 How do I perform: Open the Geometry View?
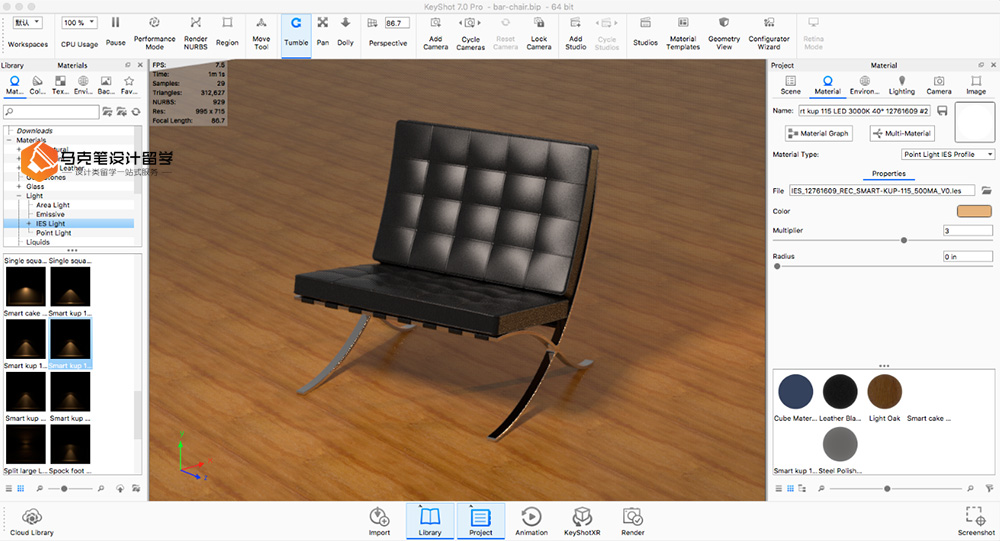(x=724, y=33)
